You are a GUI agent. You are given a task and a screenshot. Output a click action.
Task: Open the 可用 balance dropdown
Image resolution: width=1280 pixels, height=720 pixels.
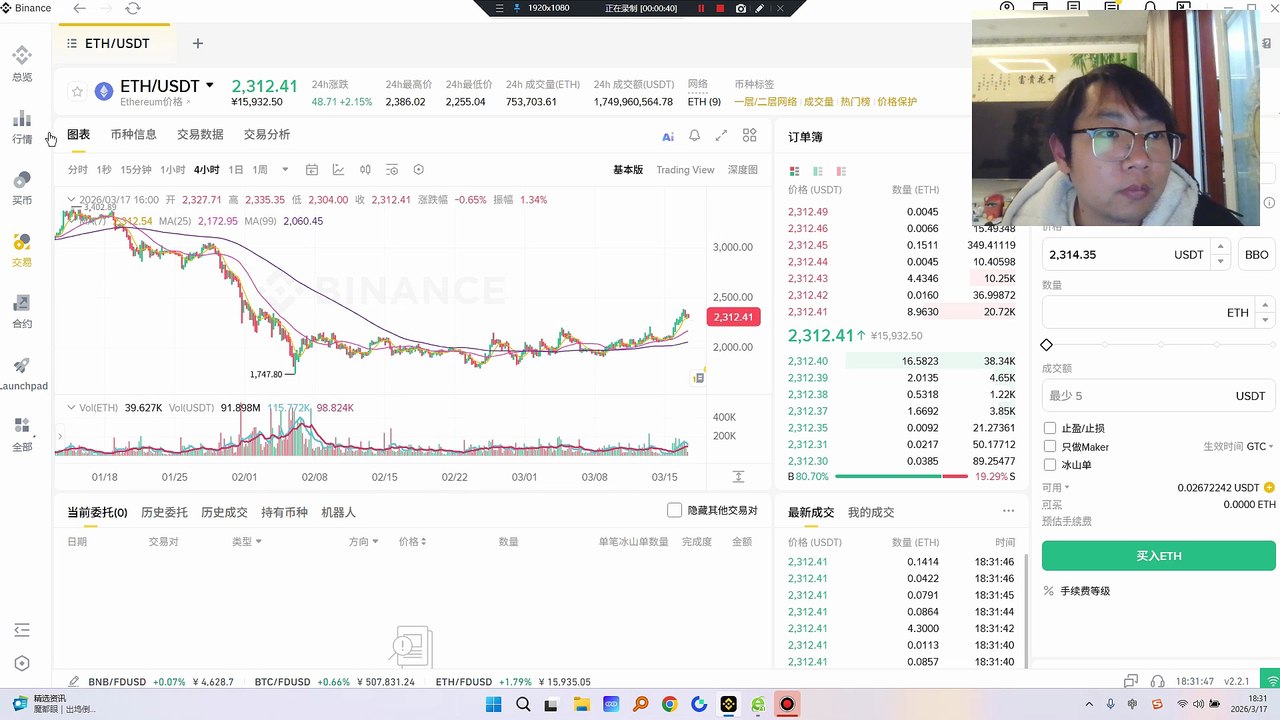[x=1055, y=488]
